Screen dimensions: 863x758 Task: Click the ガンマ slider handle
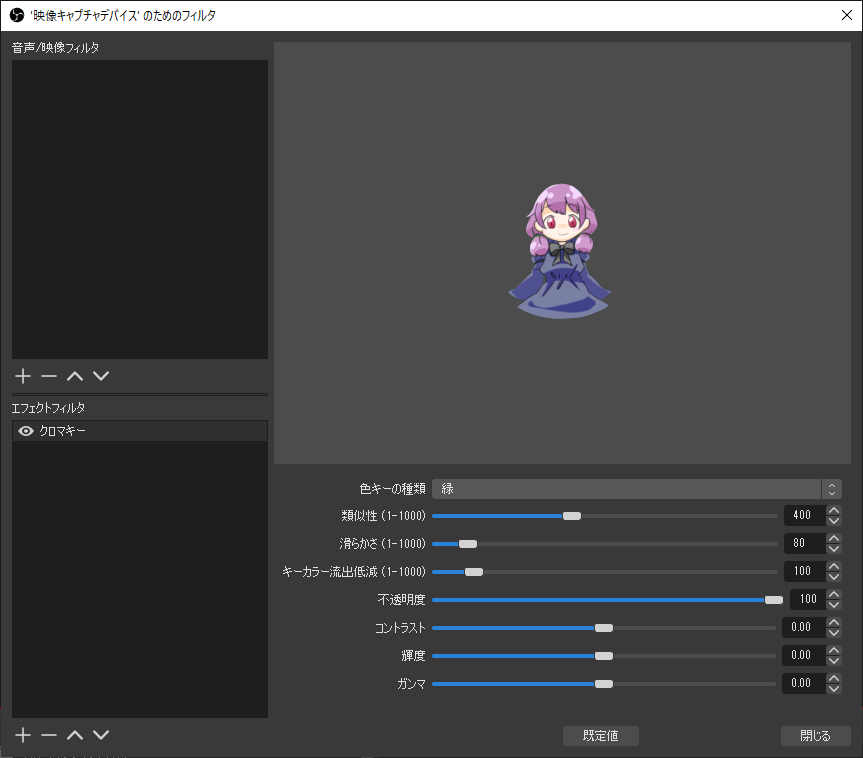604,684
